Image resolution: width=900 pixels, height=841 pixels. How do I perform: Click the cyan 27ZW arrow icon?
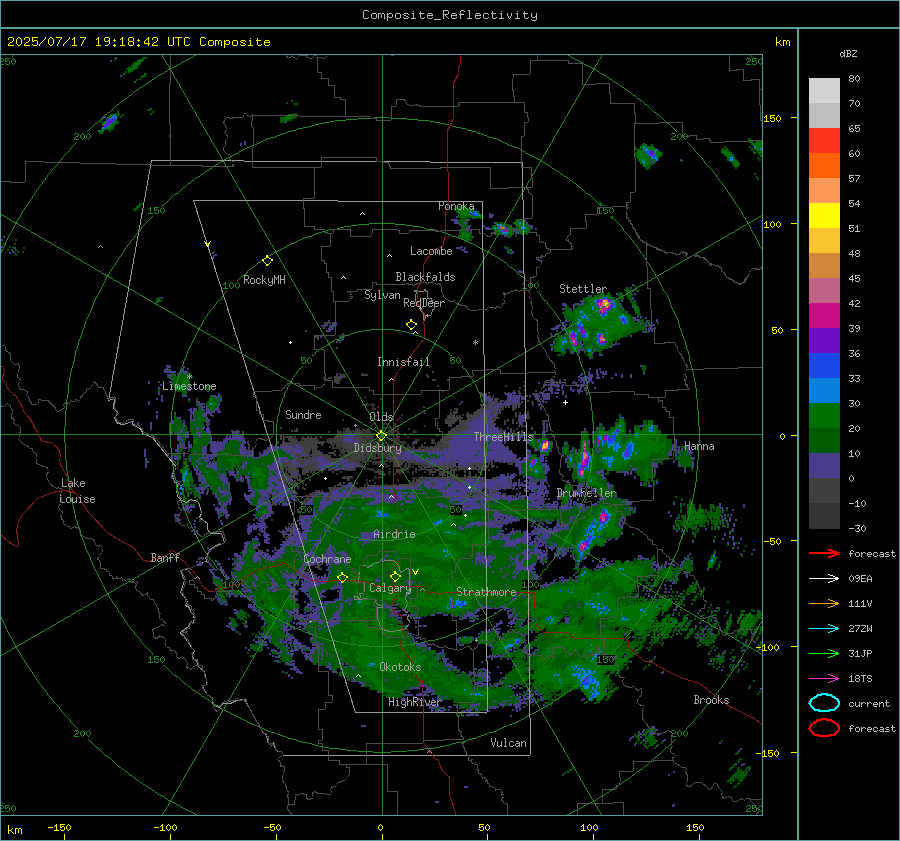[x=824, y=629]
